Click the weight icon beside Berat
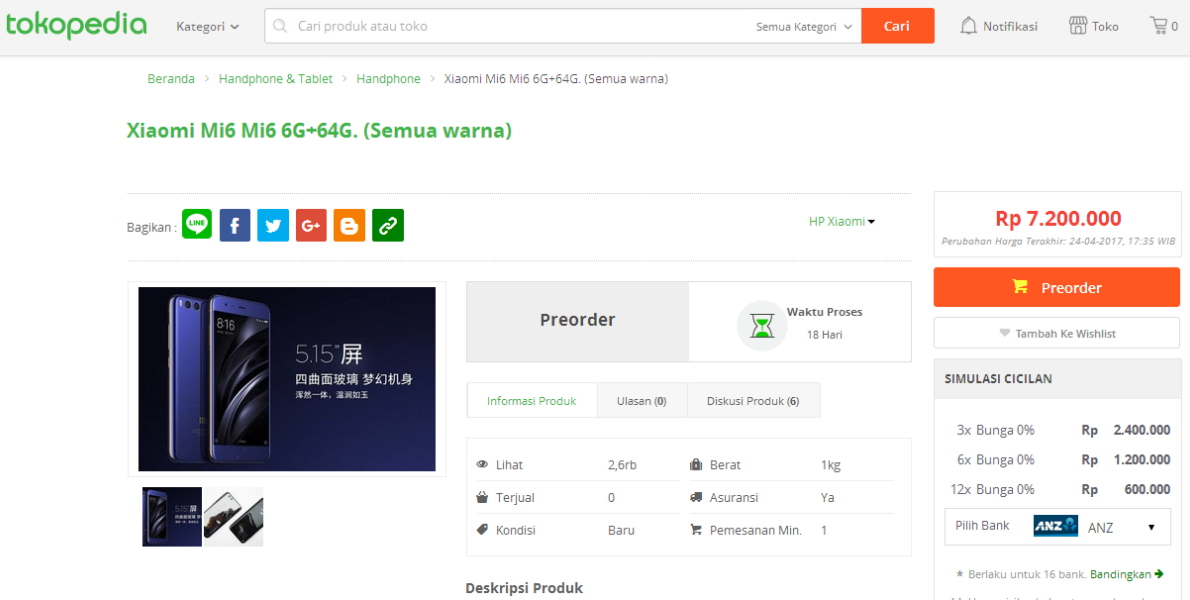 point(696,465)
